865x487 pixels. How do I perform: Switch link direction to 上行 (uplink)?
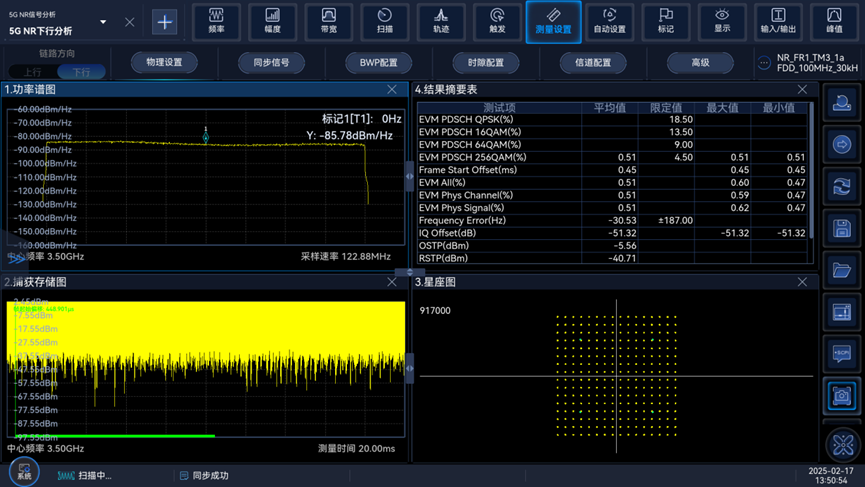33,72
